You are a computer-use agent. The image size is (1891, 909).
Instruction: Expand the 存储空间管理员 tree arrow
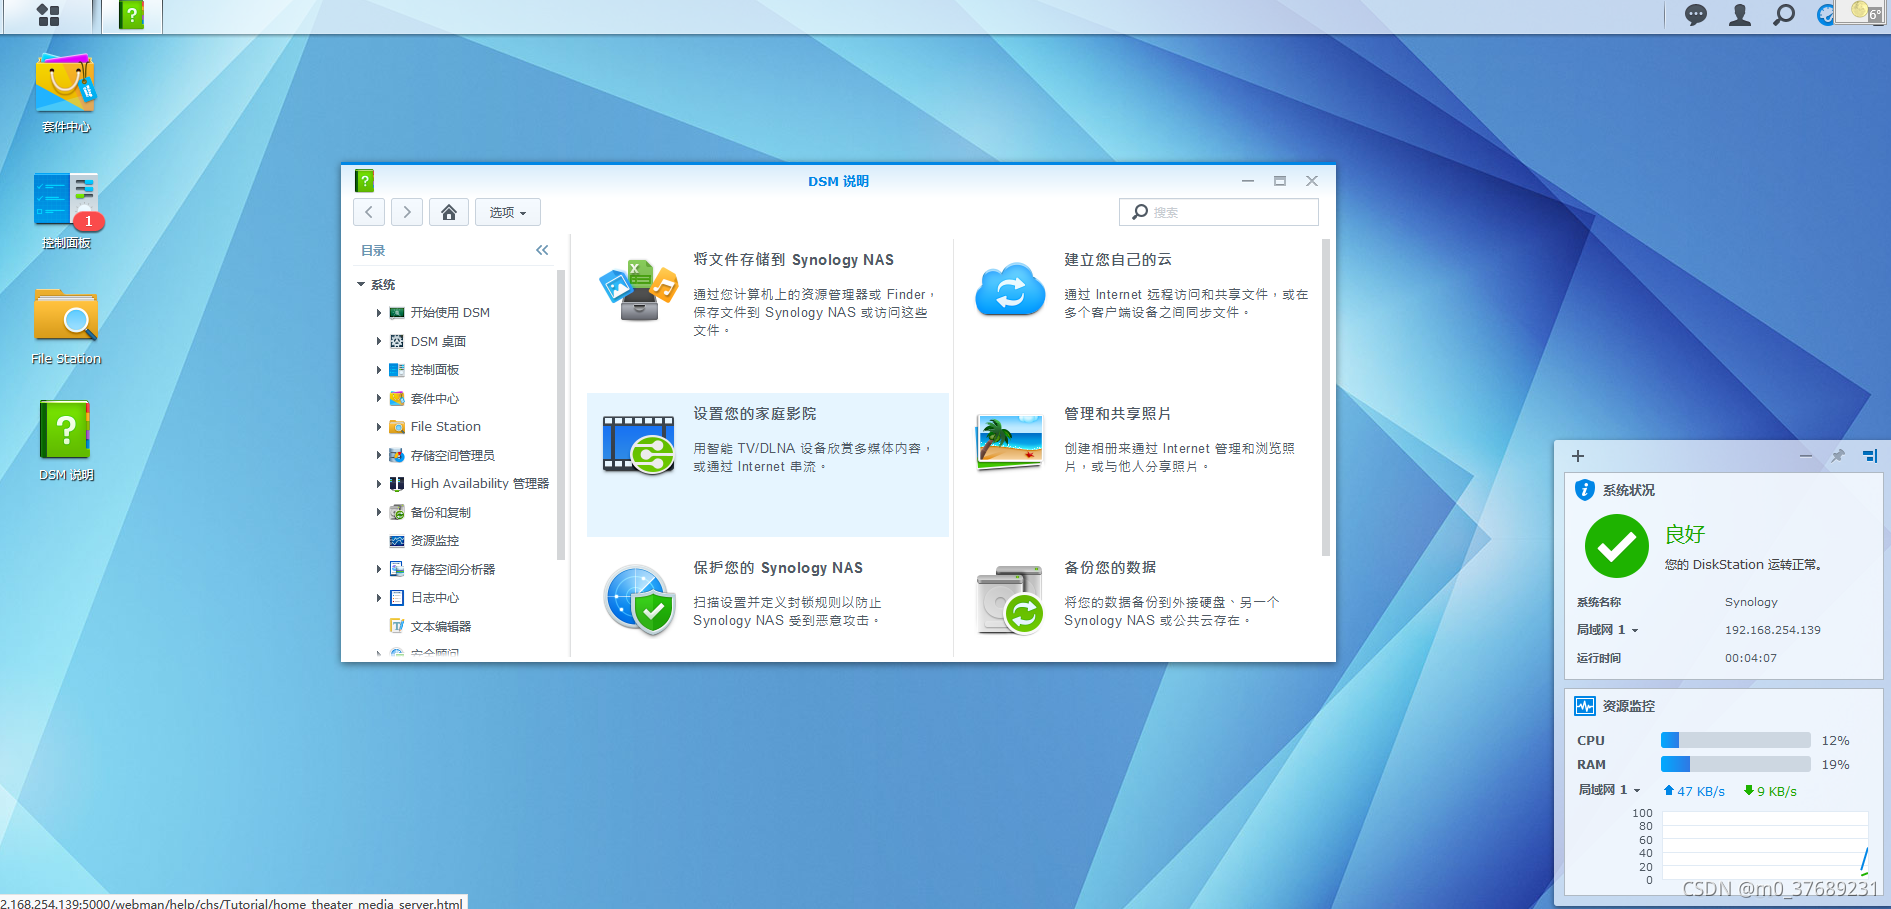tap(379, 455)
